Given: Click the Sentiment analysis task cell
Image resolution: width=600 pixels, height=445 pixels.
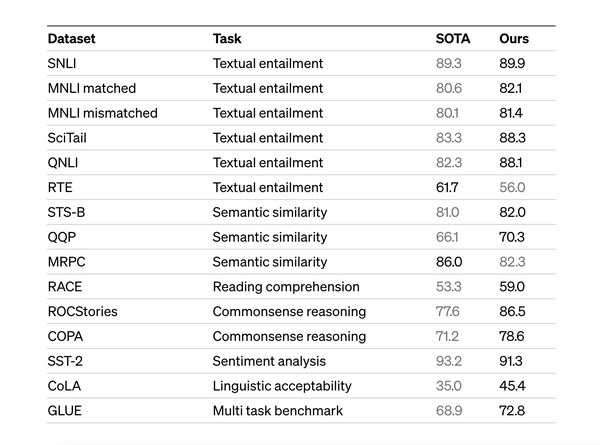Looking at the screenshot, I should [x=268, y=361].
